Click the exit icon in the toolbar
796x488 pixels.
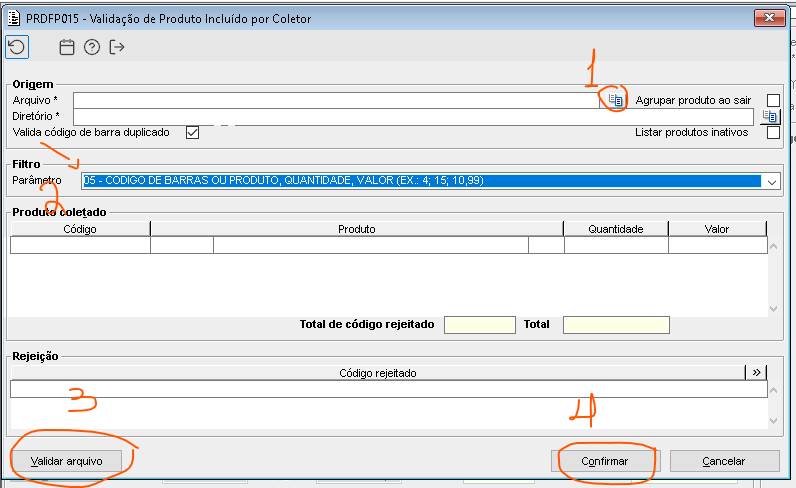117,47
